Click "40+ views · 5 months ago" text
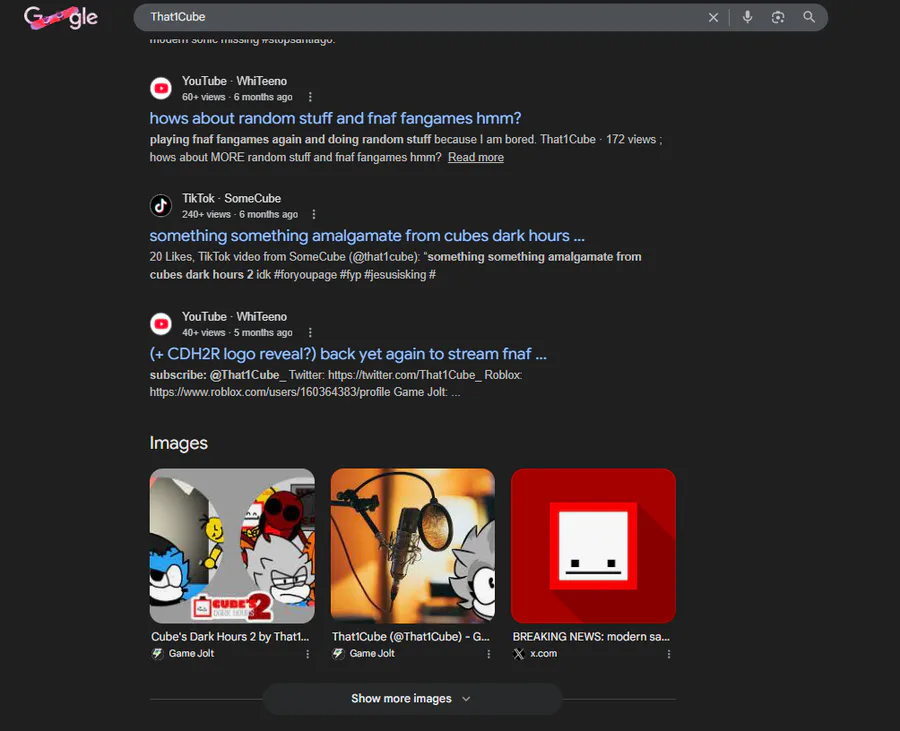 click(237, 332)
